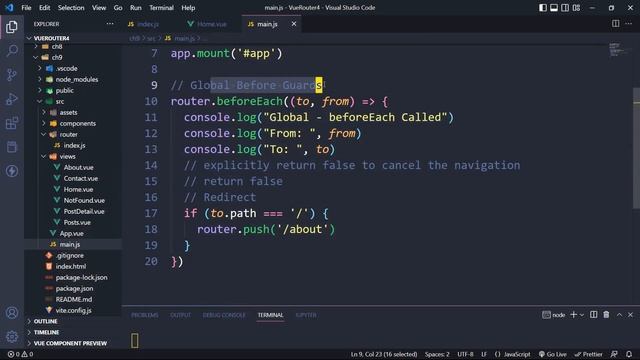
Task: Kill terminal with trash icon
Action: click(606, 315)
